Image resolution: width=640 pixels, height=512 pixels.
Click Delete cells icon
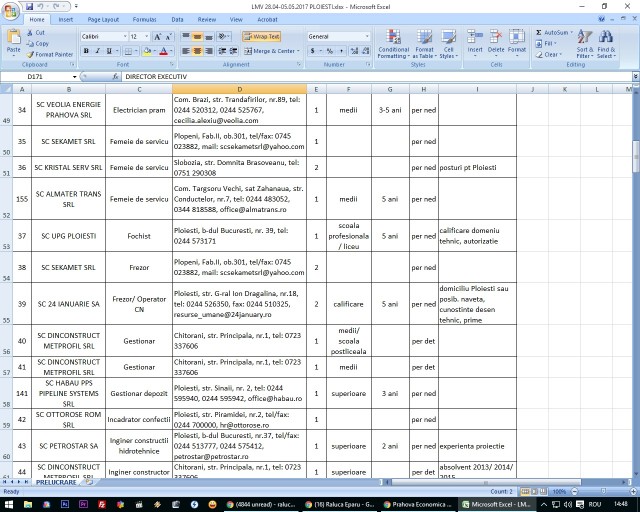(x=496, y=37)
